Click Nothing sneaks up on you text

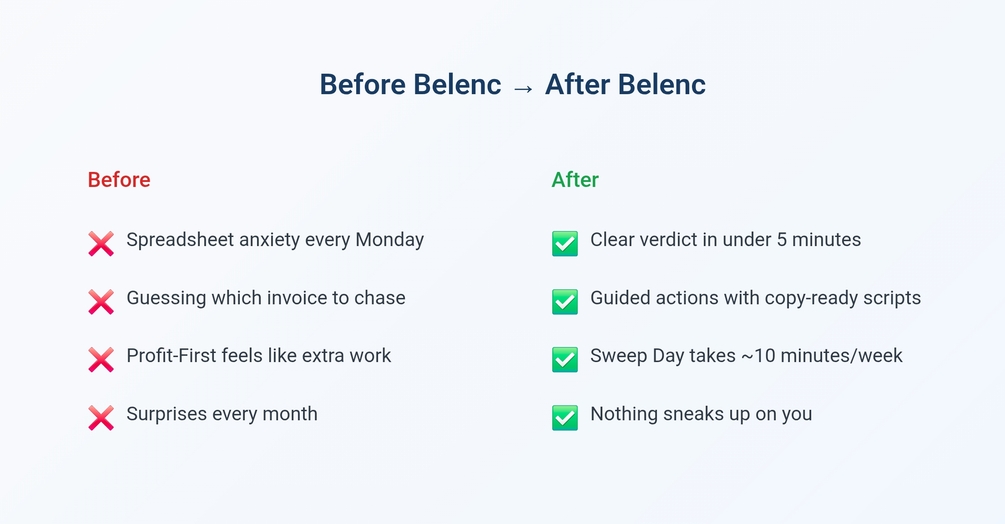point(701,414)
